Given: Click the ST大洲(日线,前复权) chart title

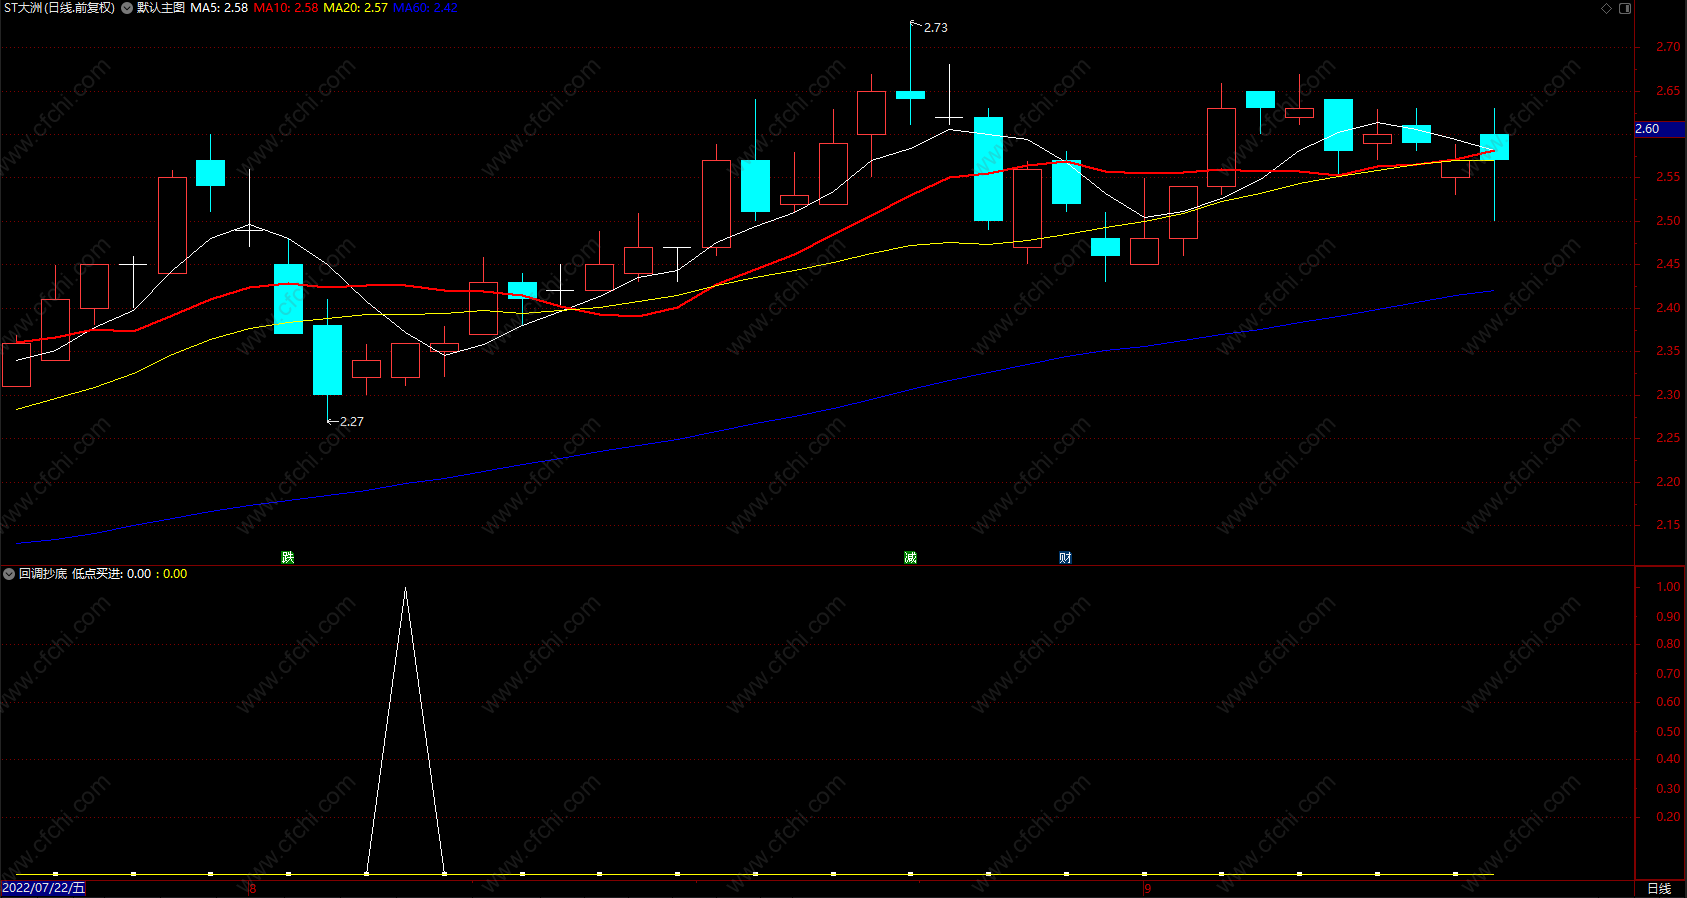Looking at the screenshot, I should click(x=59, y=8).
